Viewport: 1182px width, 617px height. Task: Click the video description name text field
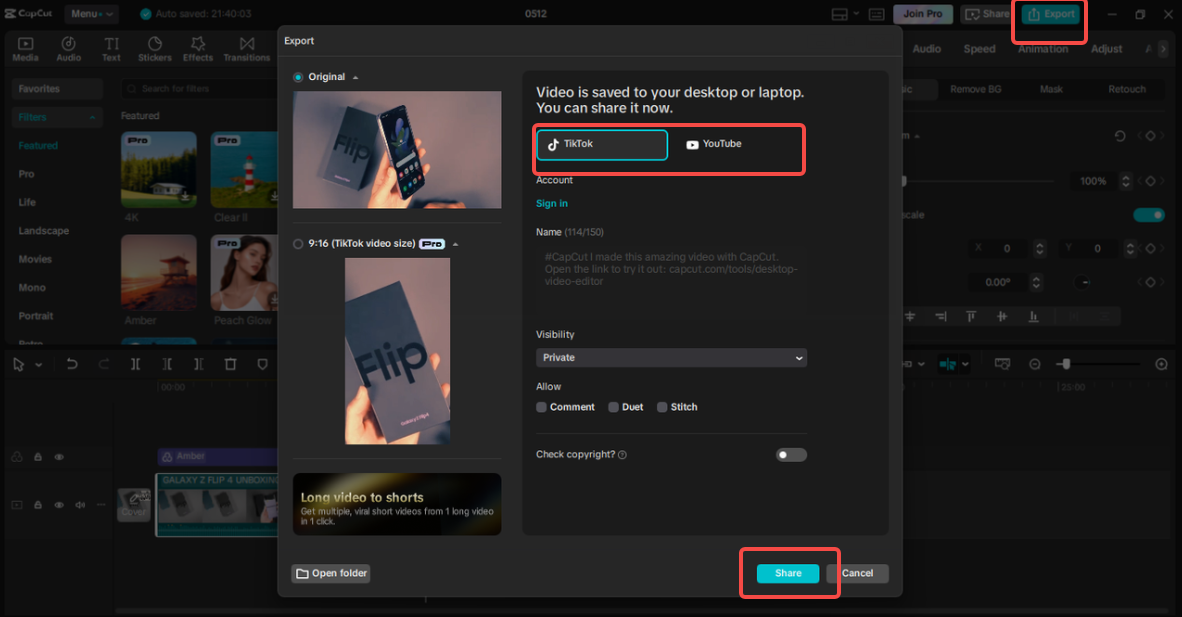pyautogui.click(x=671, y=281)
